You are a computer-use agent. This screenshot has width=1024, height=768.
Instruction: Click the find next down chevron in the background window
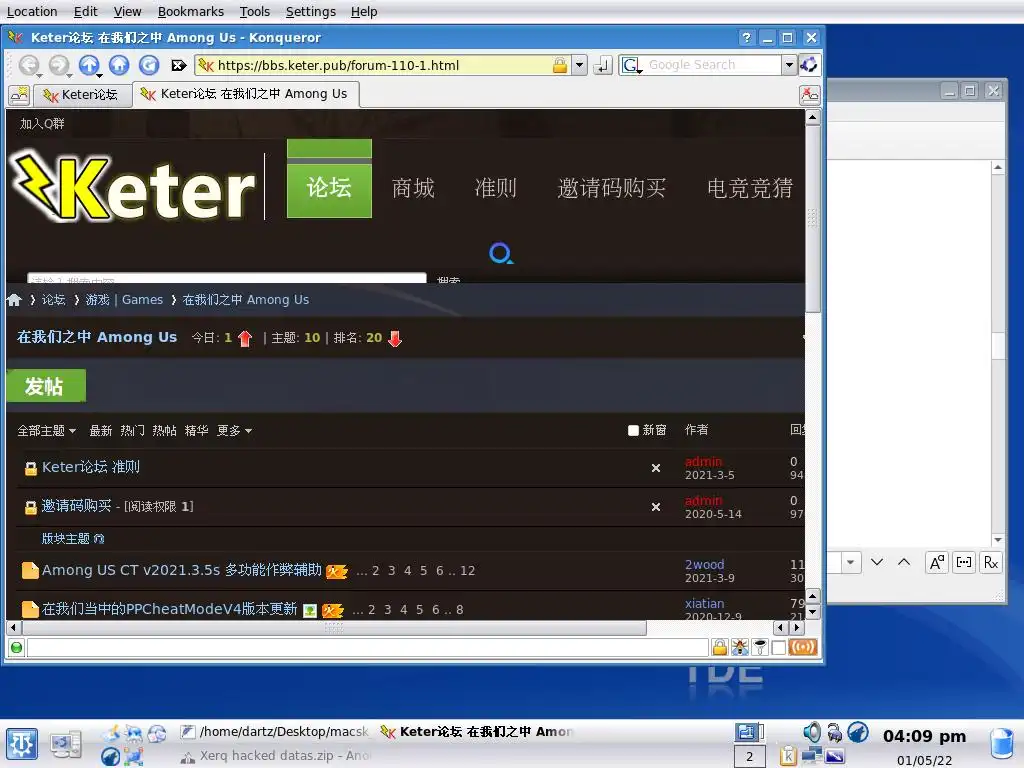(x=877, y=562)
